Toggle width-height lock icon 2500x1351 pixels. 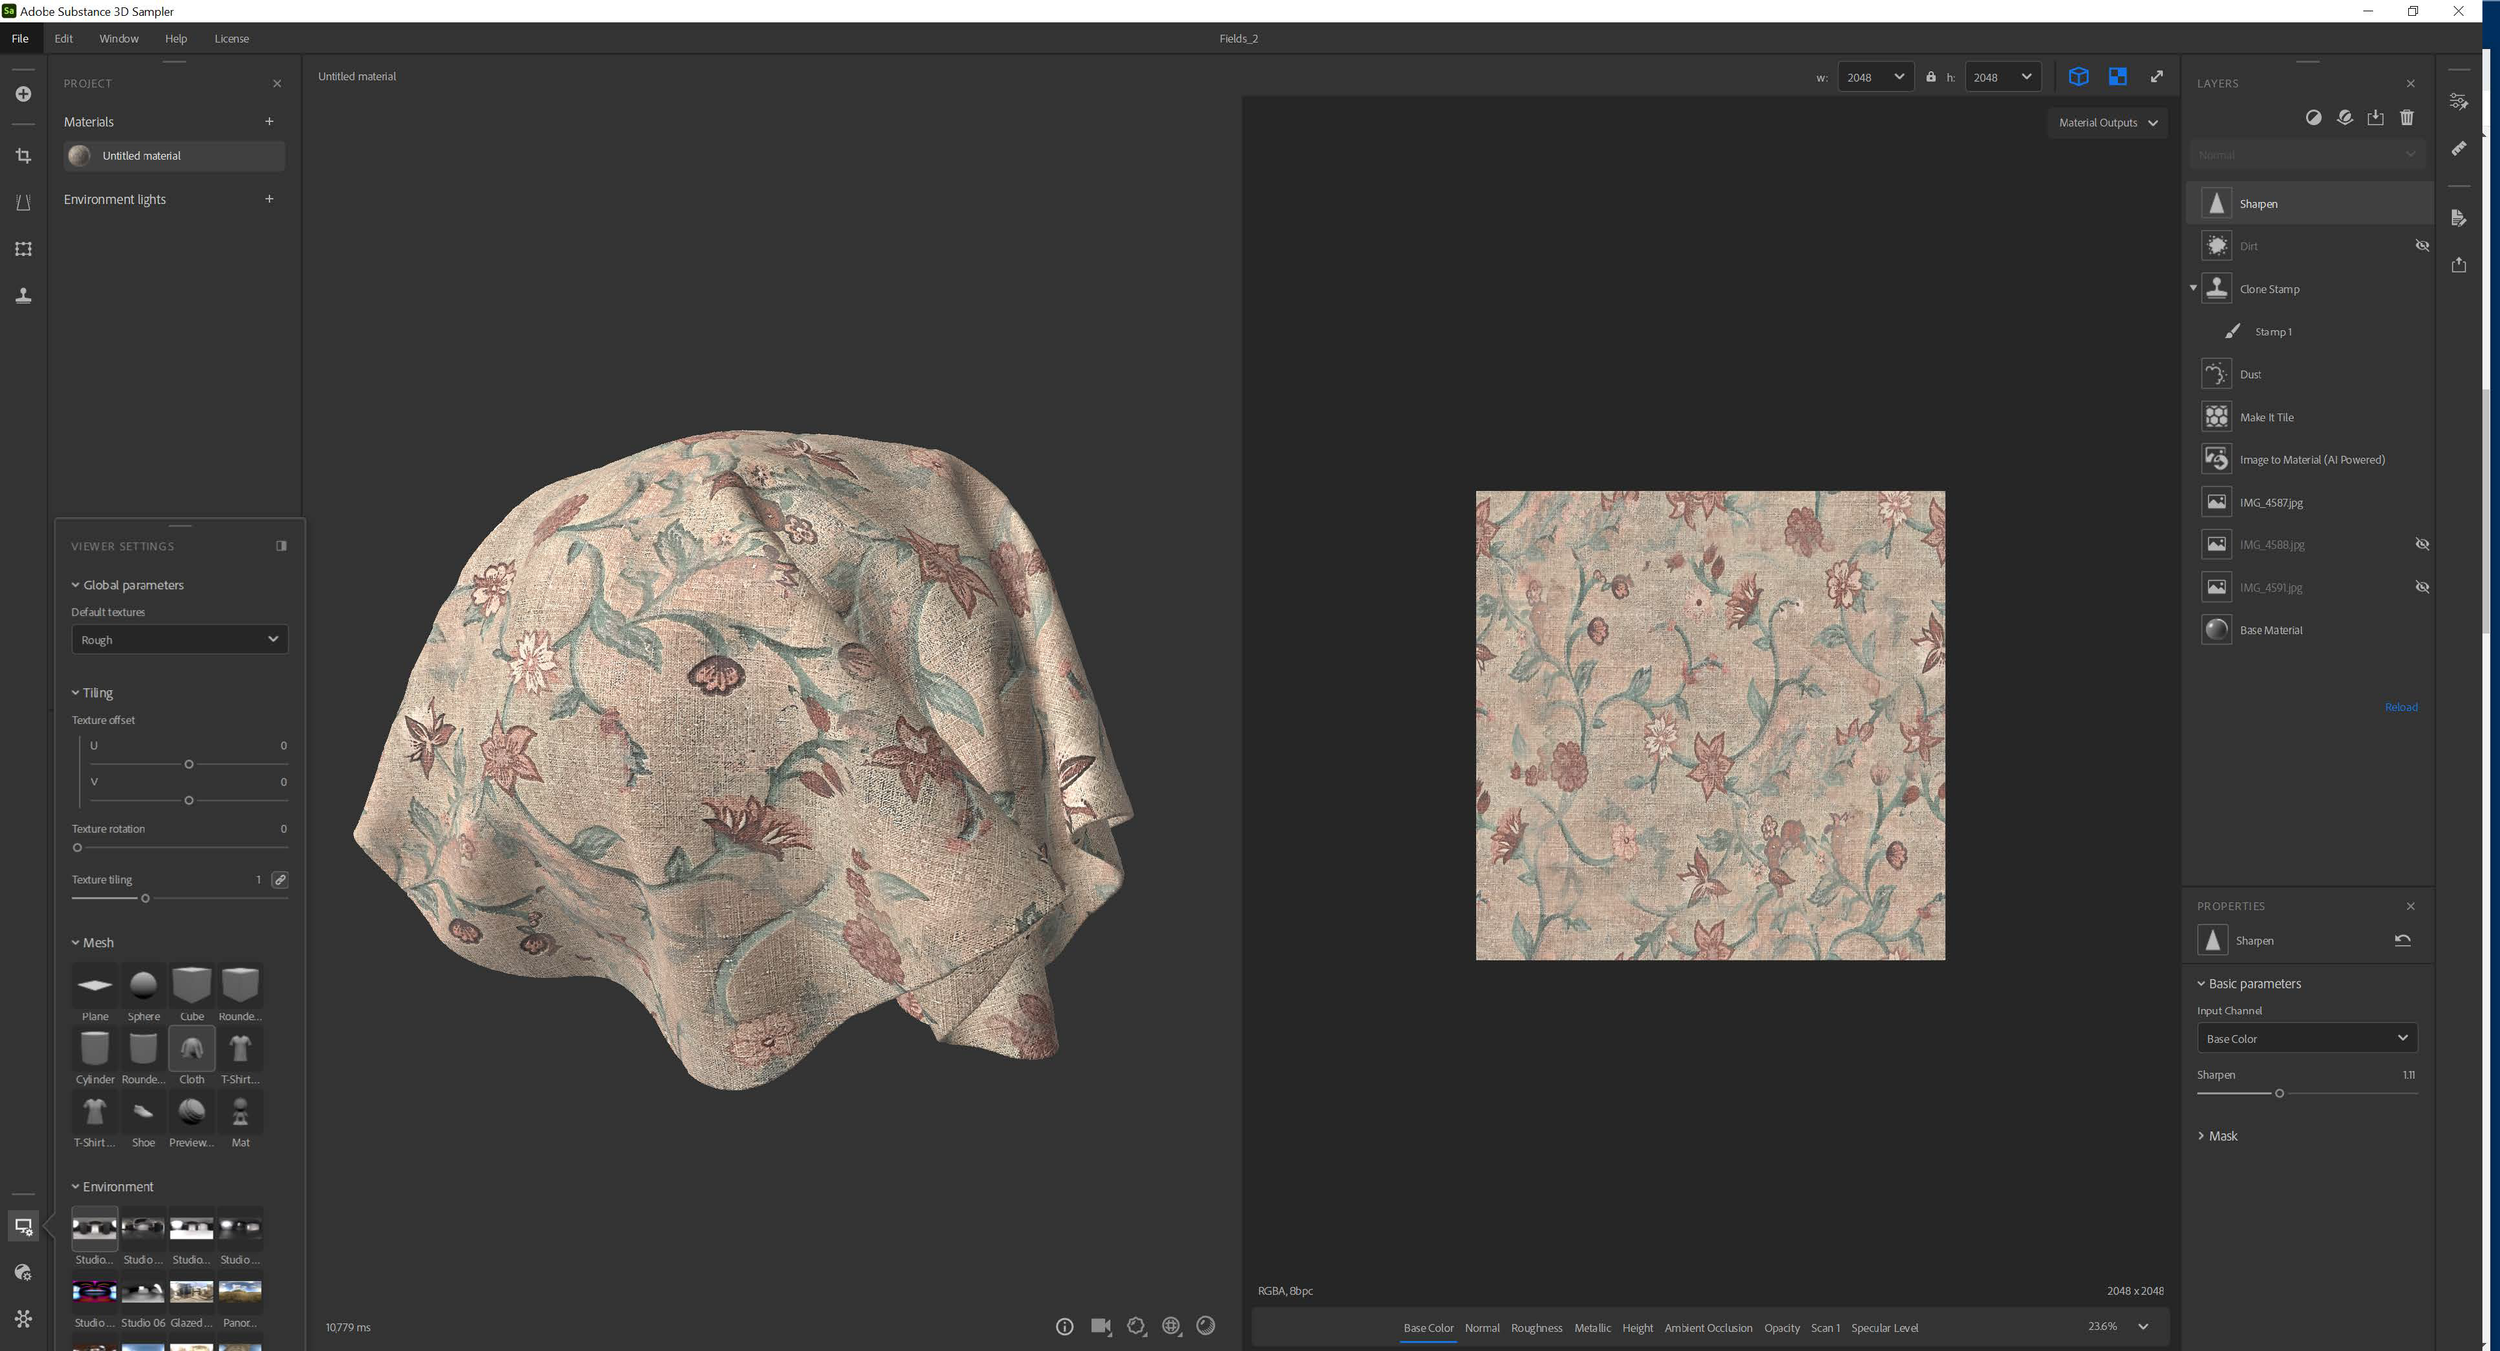click(1930, 77)
